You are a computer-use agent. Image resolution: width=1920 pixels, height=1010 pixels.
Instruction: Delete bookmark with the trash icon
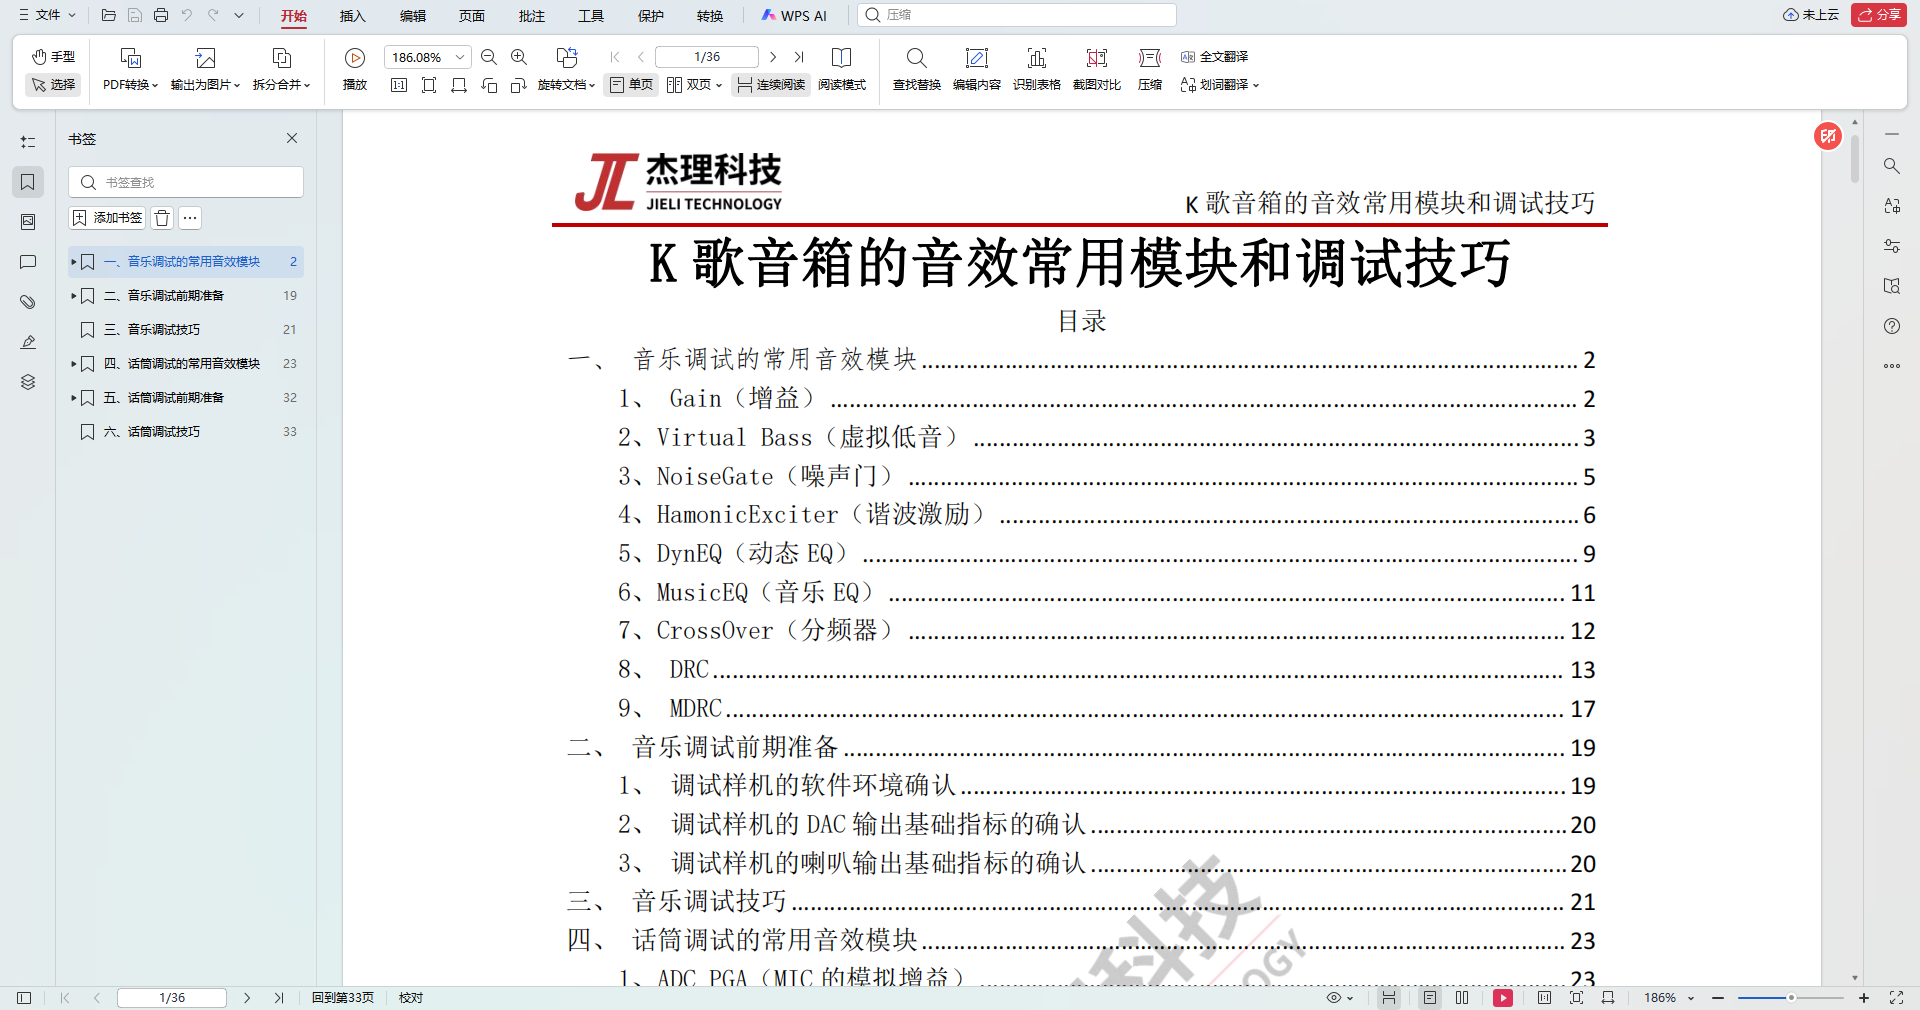(x=163, y=217)
